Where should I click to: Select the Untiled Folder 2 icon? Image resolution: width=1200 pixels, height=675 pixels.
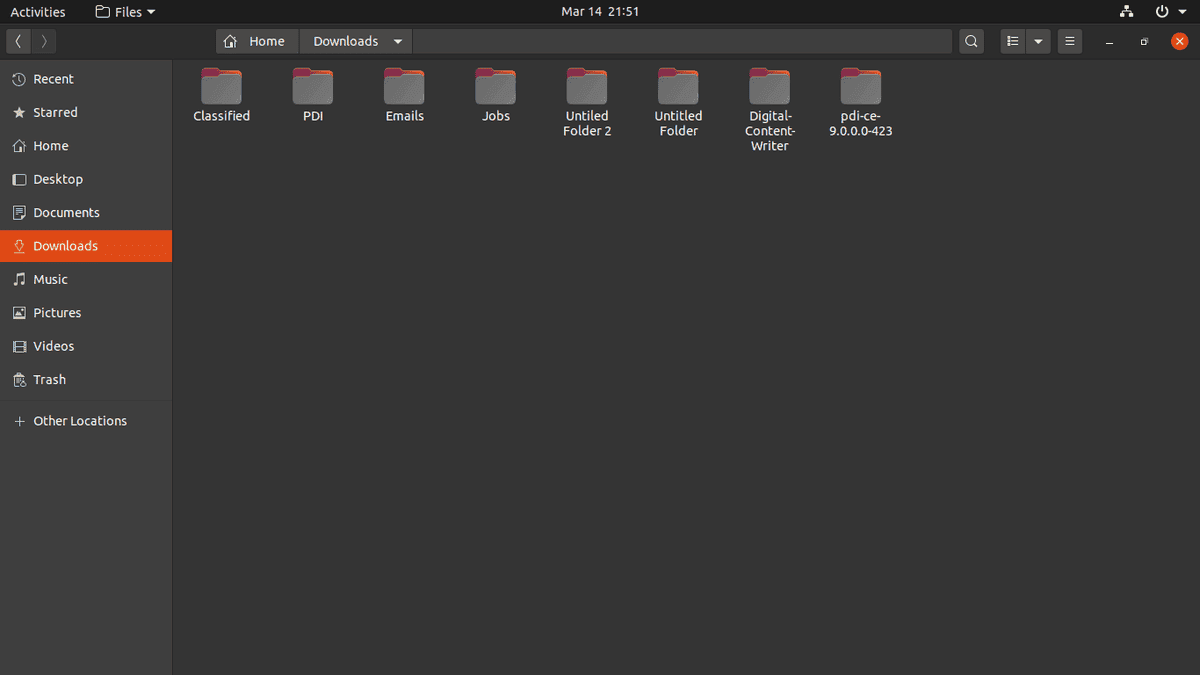(x=587, y=86)
